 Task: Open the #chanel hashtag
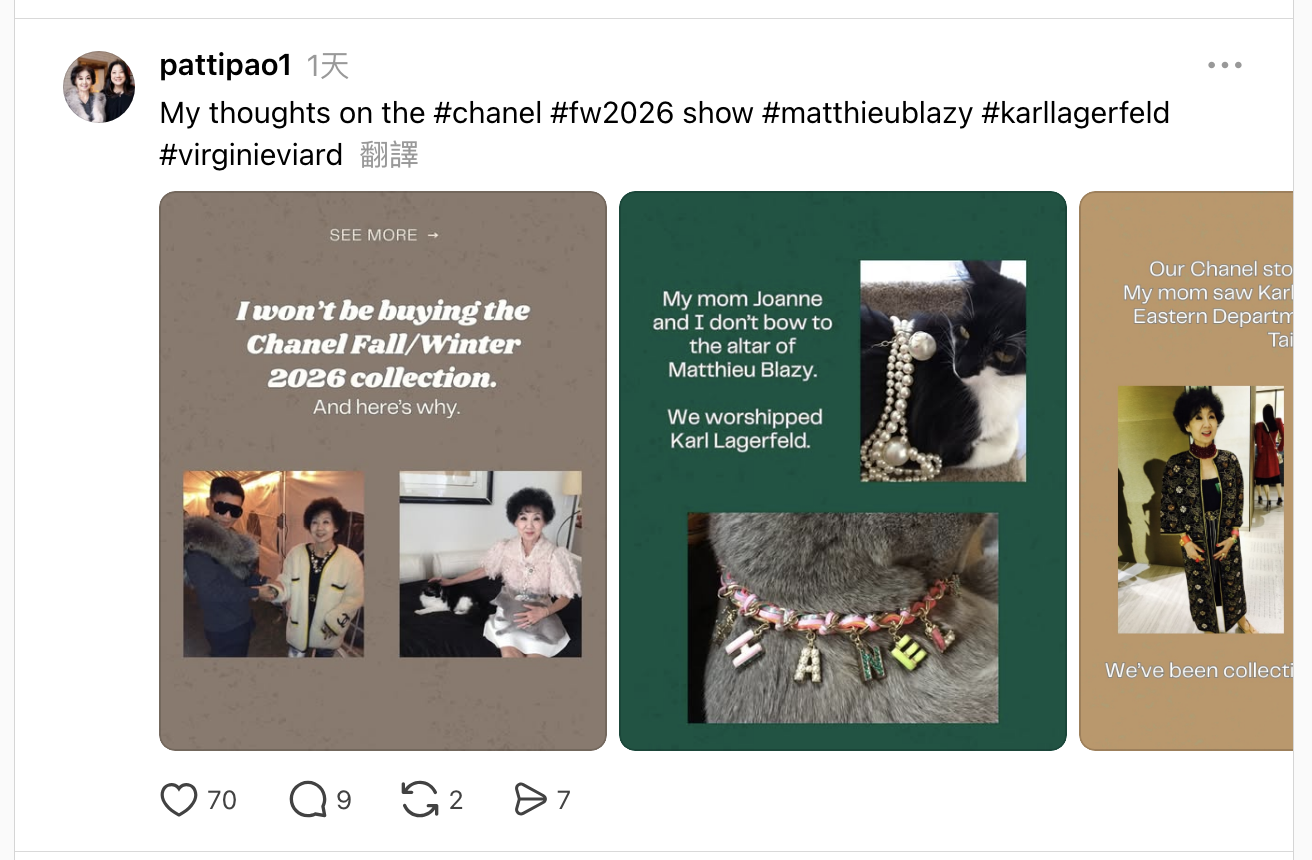point(487,112)
